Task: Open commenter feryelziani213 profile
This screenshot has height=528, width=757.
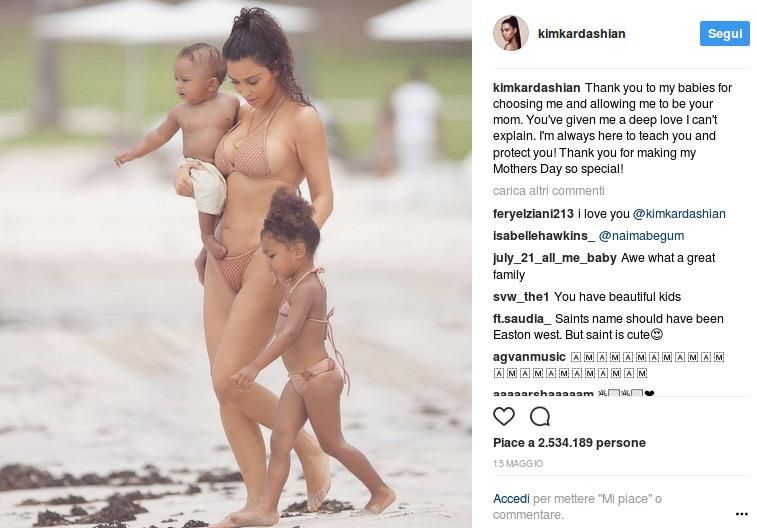Action: pos(533,214)
